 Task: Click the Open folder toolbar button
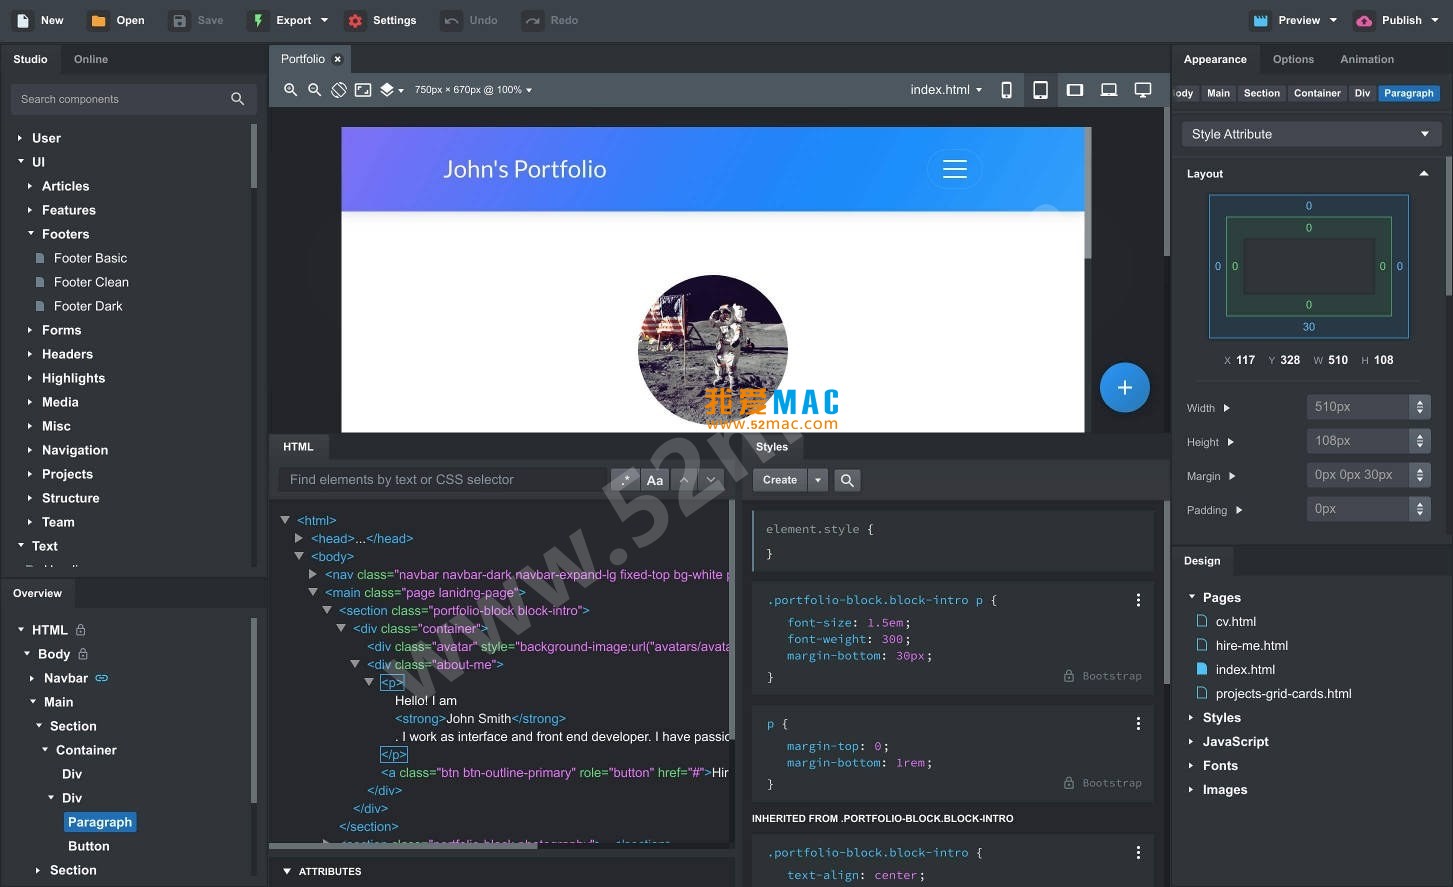pos(117,20)
